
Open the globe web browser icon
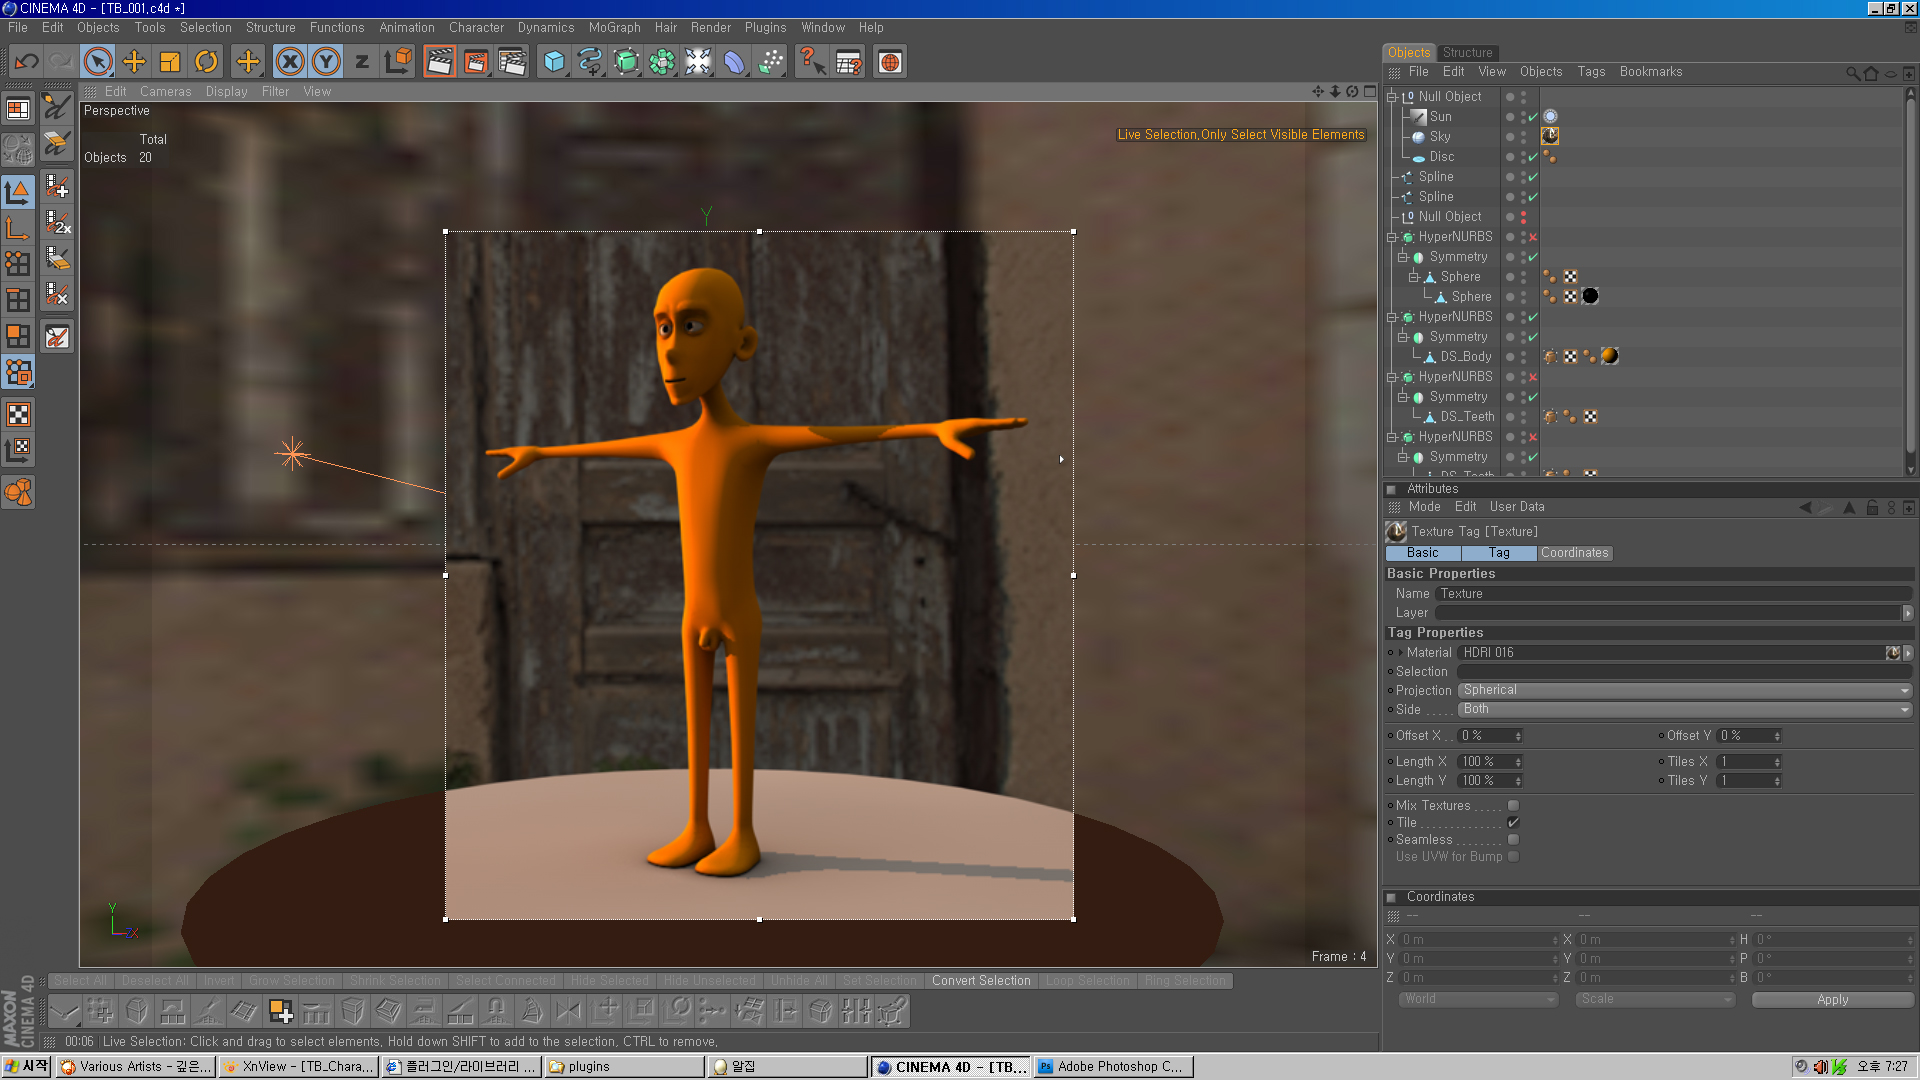[x=890, y=62]
